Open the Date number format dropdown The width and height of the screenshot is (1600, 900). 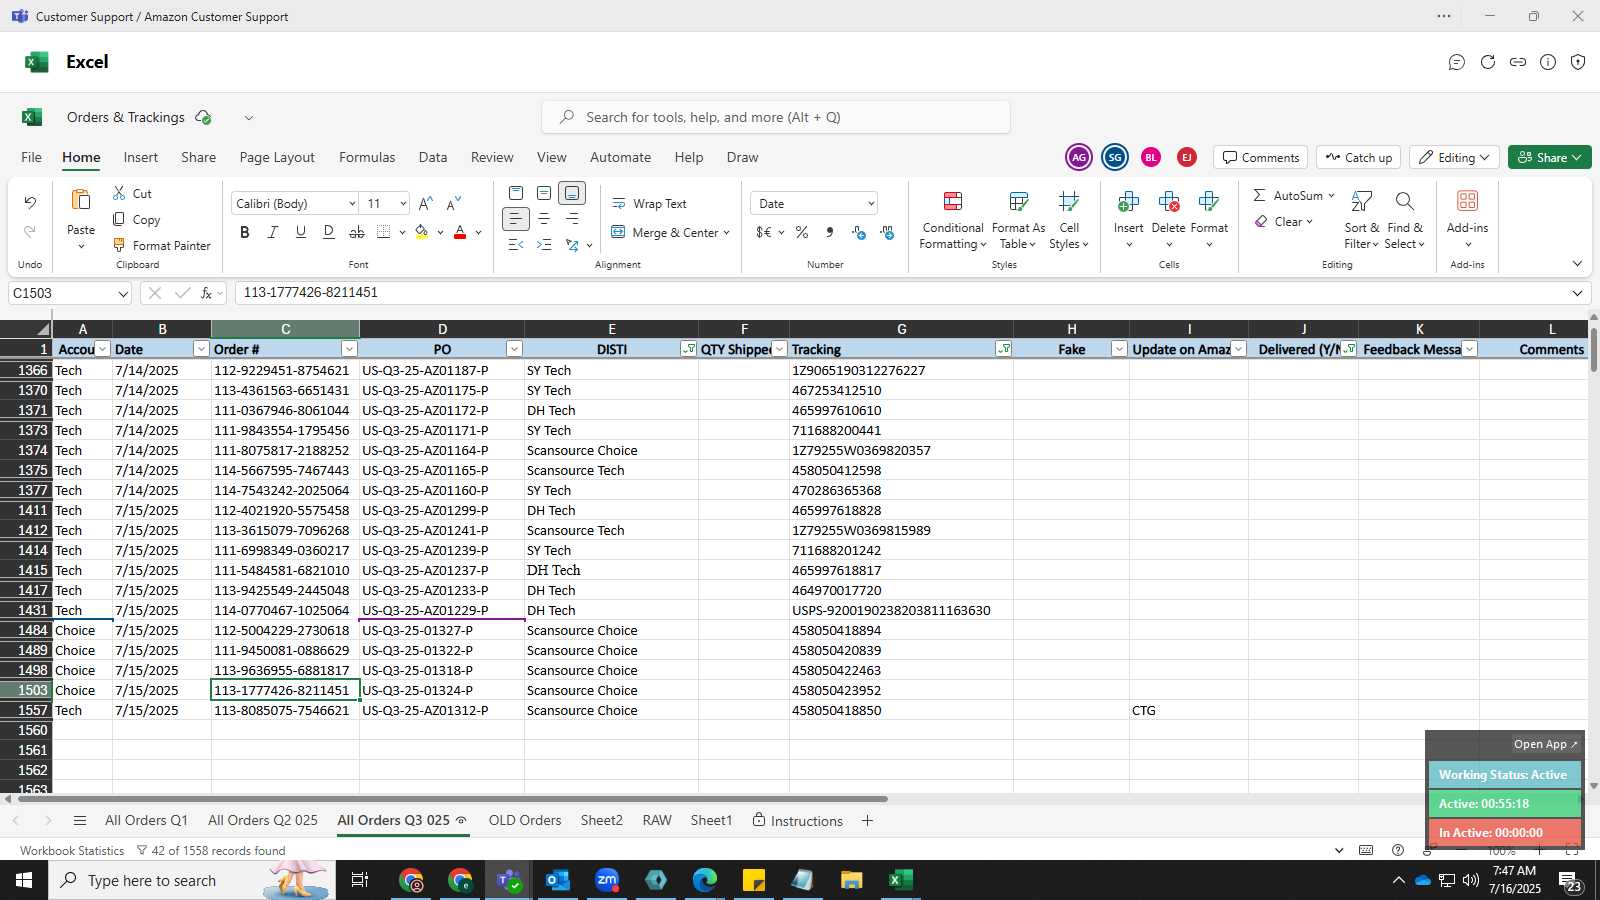point(871,203)
